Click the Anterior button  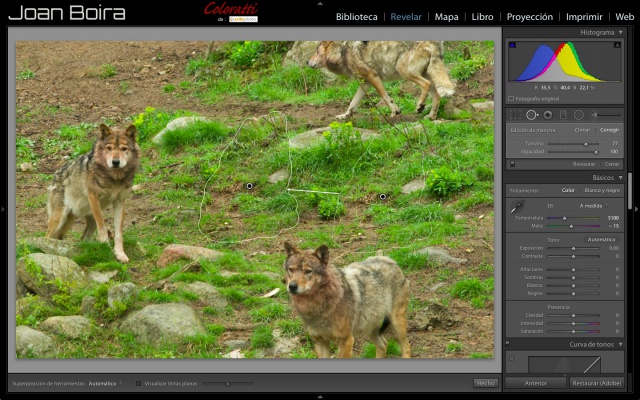(536, 383)
